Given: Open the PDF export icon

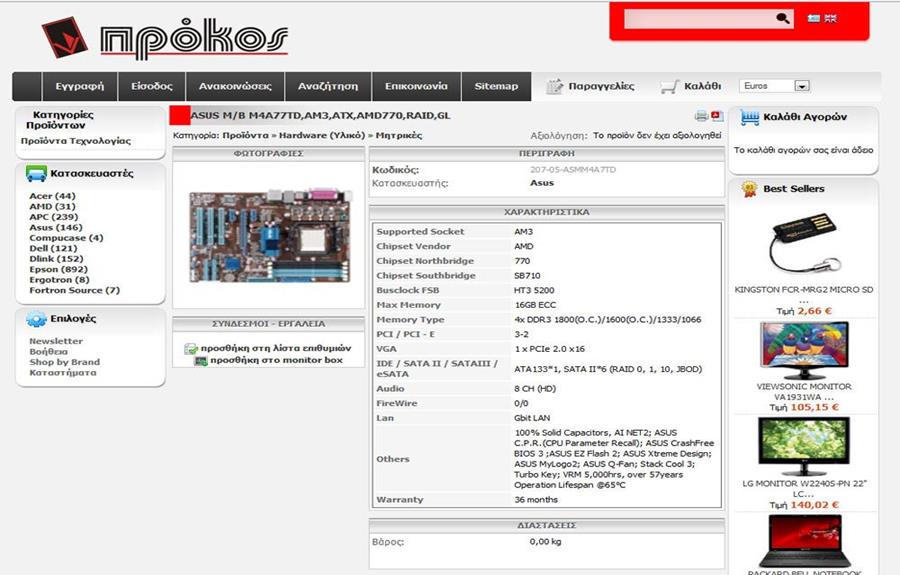Looking at the screenshot, I should (x=717, y=116).
